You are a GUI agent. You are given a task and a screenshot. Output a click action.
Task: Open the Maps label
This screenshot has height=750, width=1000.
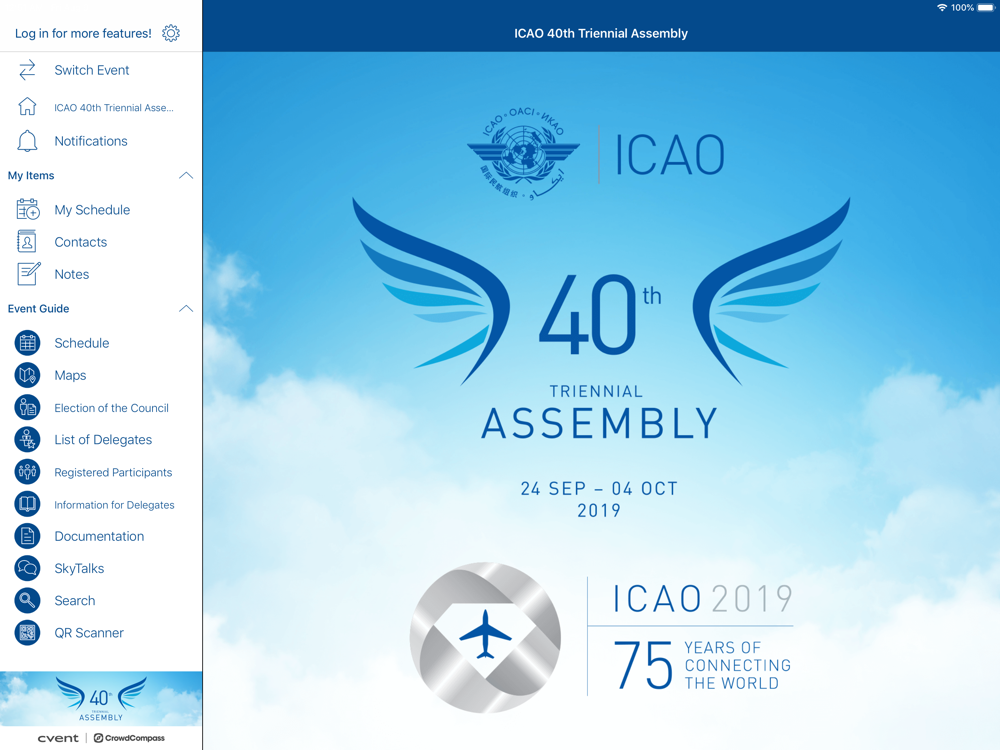pyautogui.click(x=70, y=376)
